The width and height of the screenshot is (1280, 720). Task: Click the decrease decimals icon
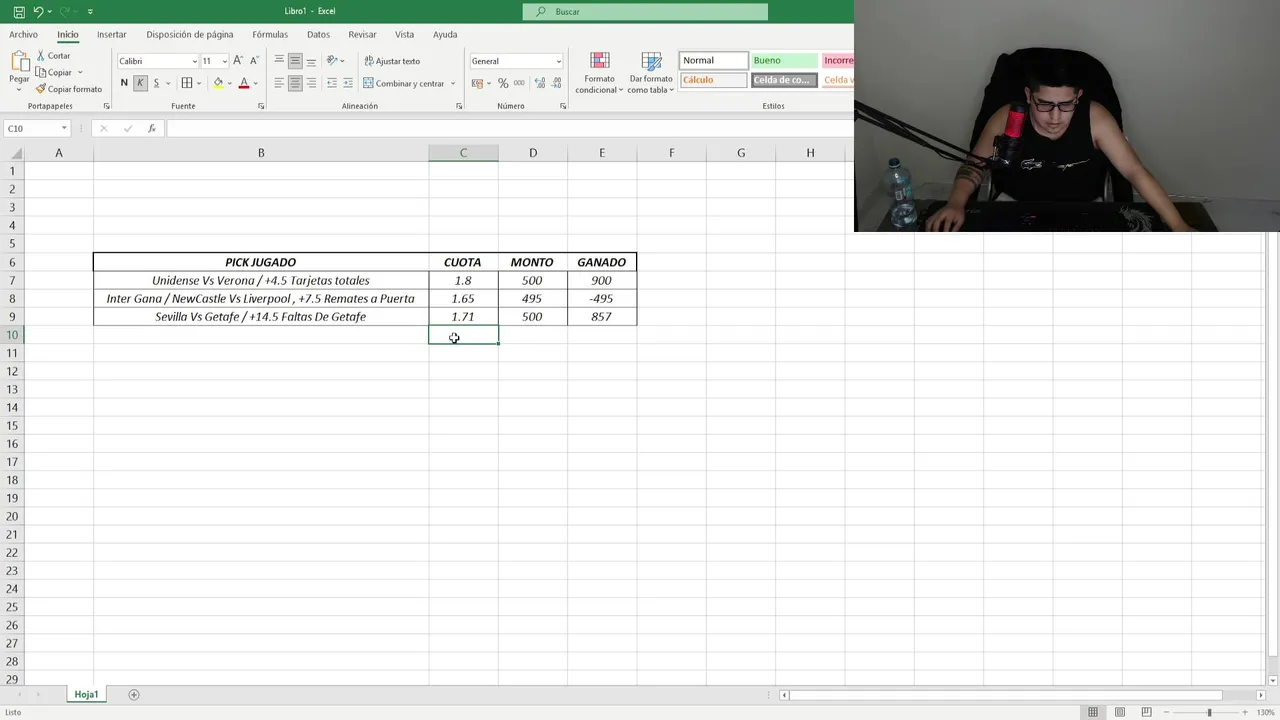click(x=554, y=83)
